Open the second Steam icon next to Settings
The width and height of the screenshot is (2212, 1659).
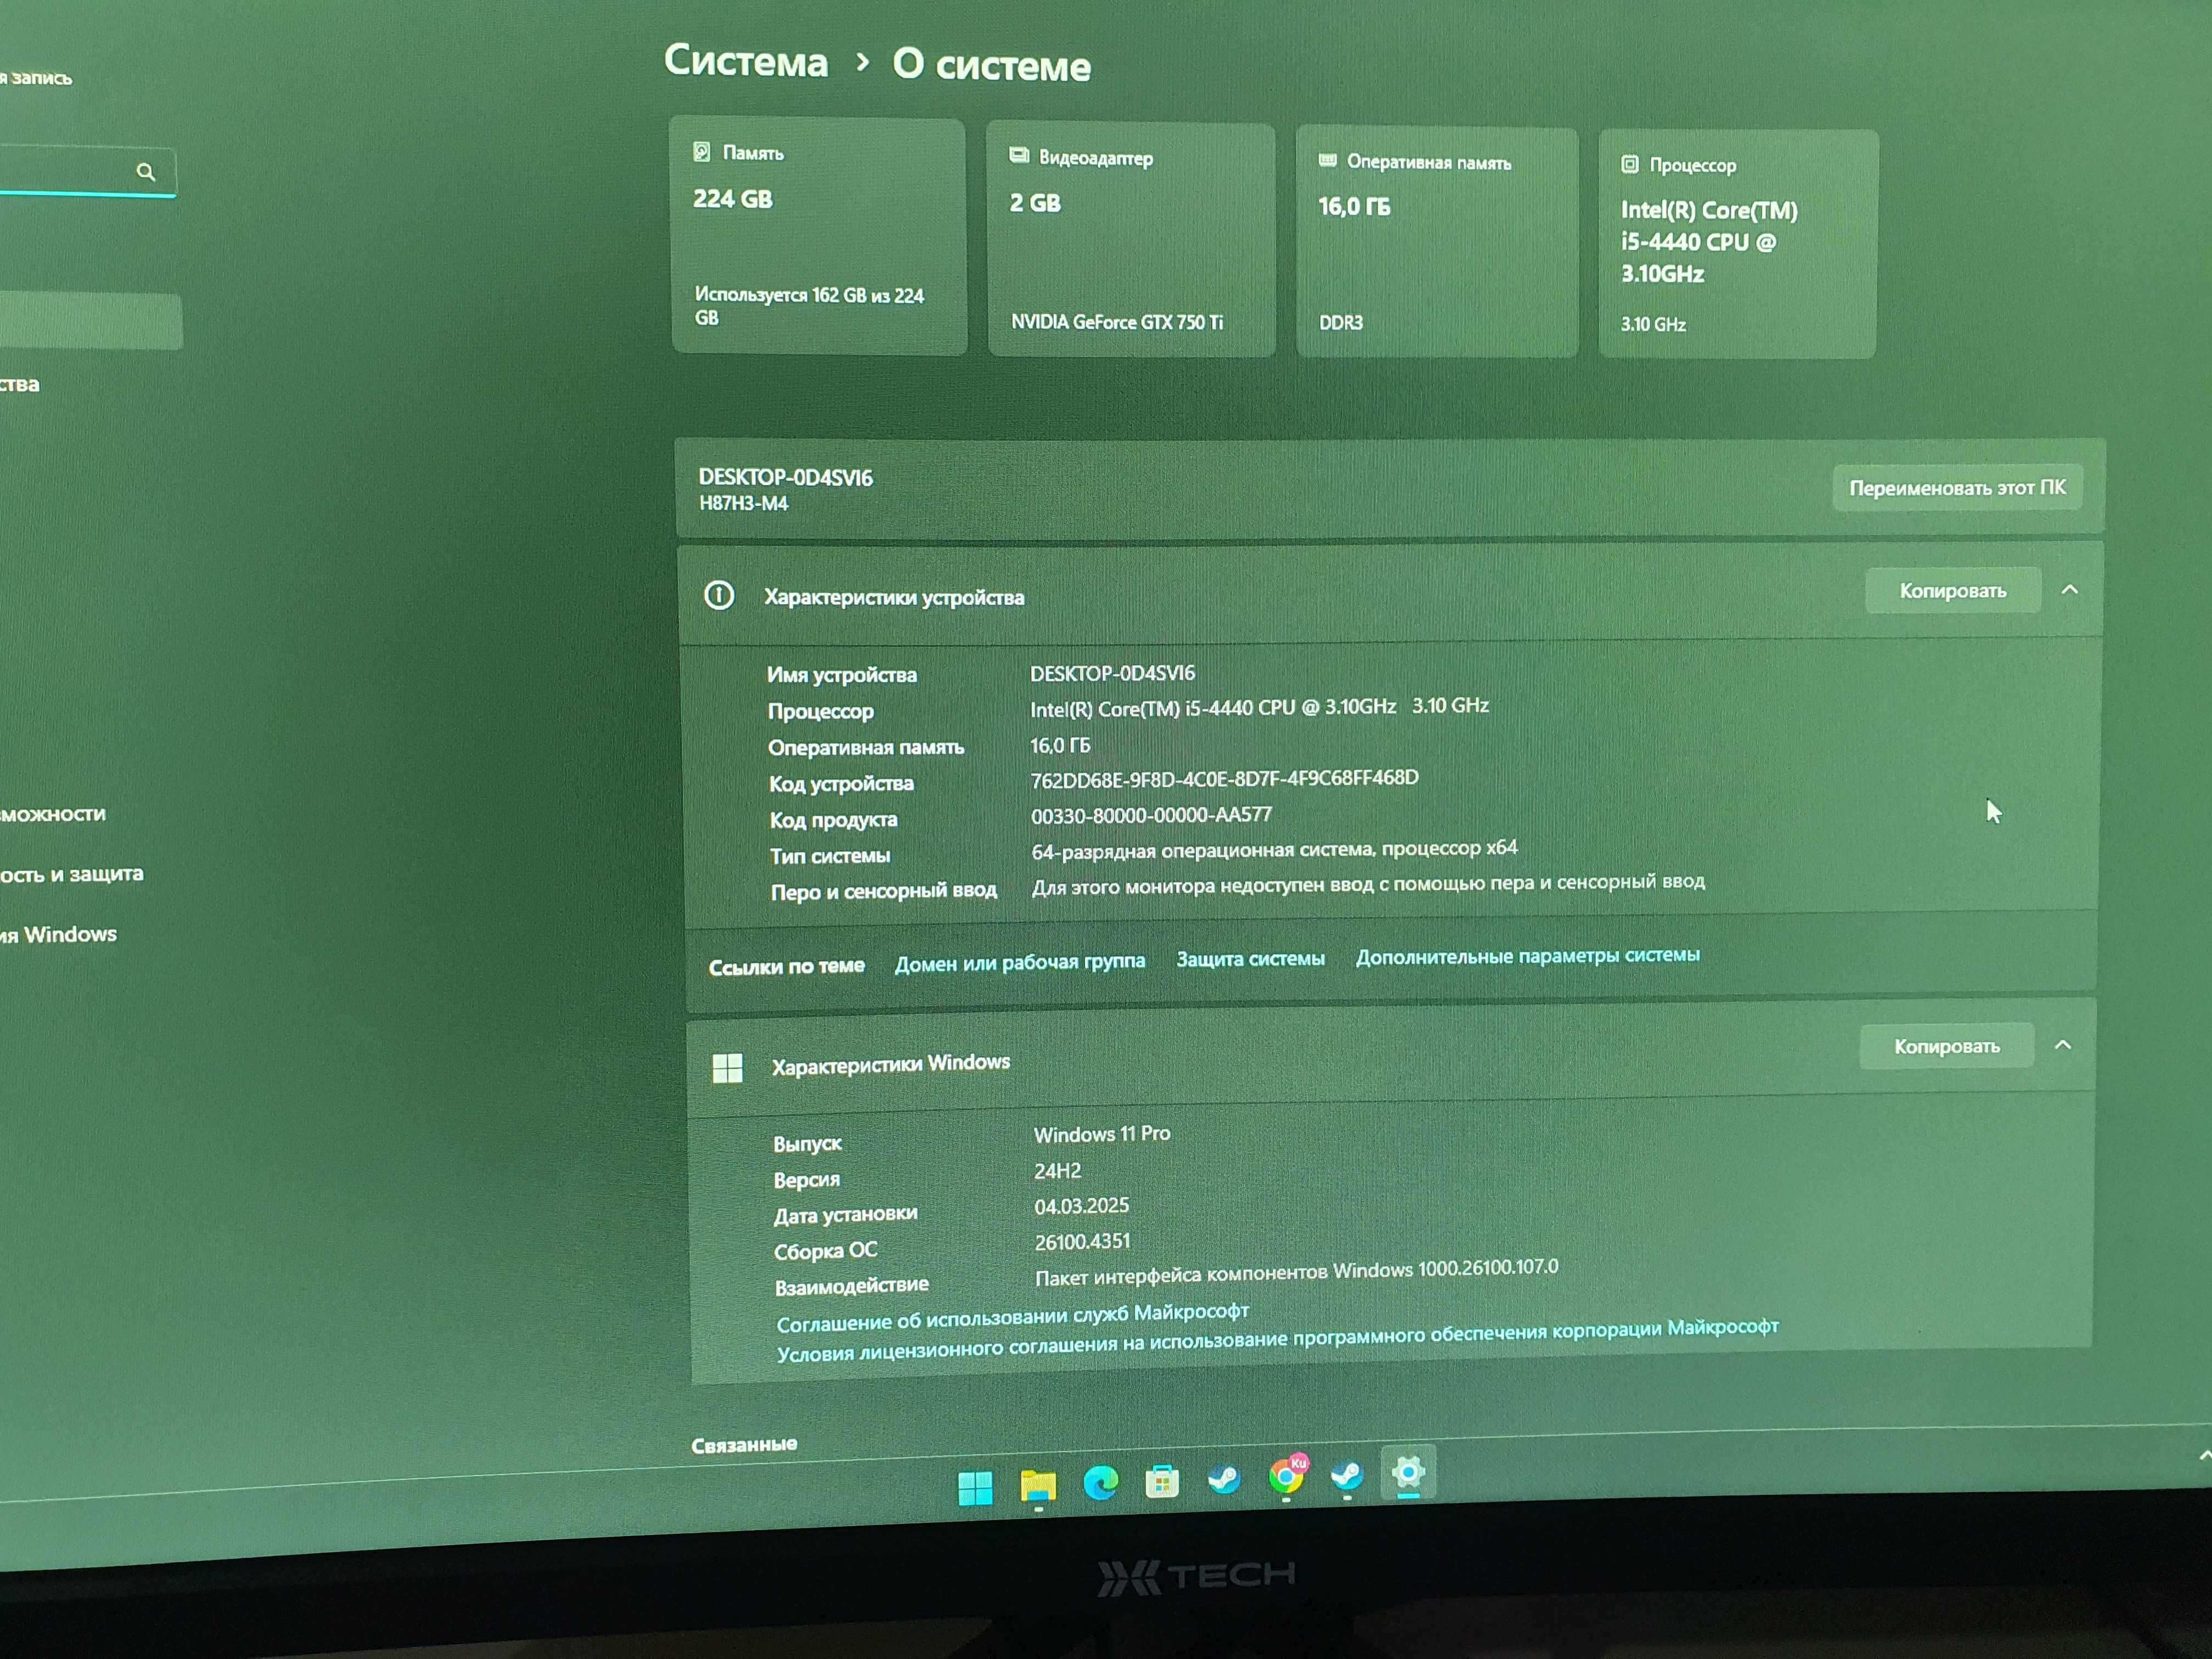(1347, 1475)
